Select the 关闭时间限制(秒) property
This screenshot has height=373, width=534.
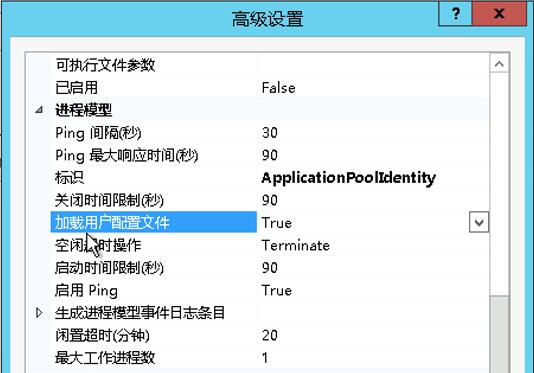tap(109, 200)
